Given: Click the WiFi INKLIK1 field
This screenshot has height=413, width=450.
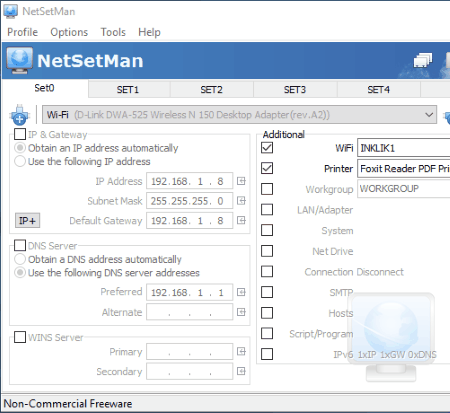Looking at the screenshot, I should 404,148.
